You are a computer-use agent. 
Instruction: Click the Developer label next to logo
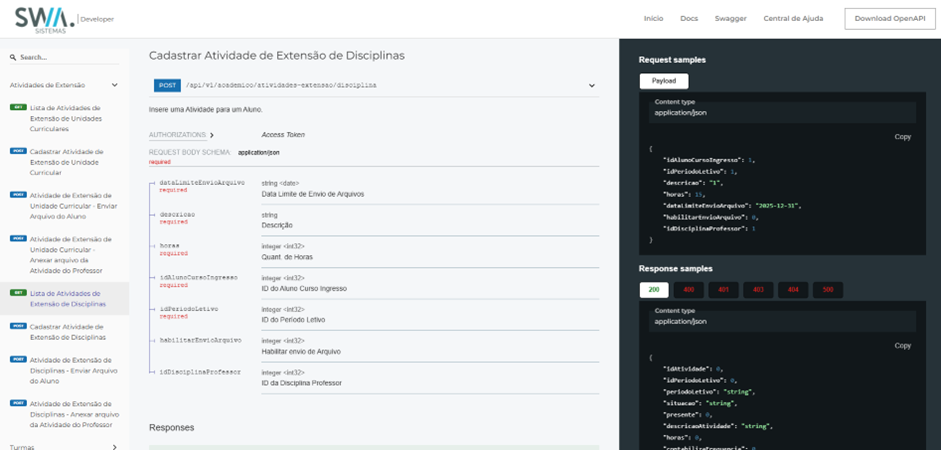click(97, 19)
